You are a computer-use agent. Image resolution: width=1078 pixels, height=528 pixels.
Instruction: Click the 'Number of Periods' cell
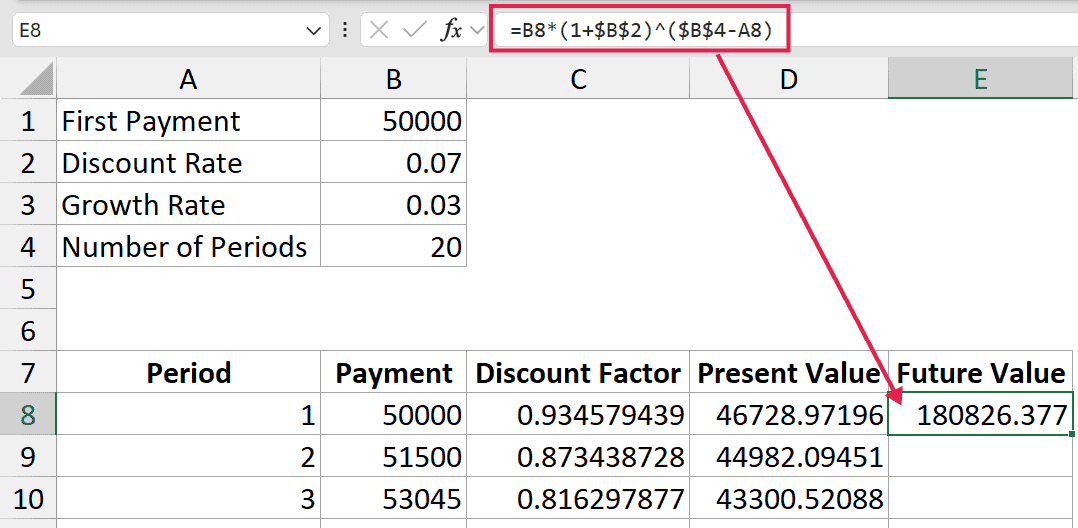[x=188, y=248]
